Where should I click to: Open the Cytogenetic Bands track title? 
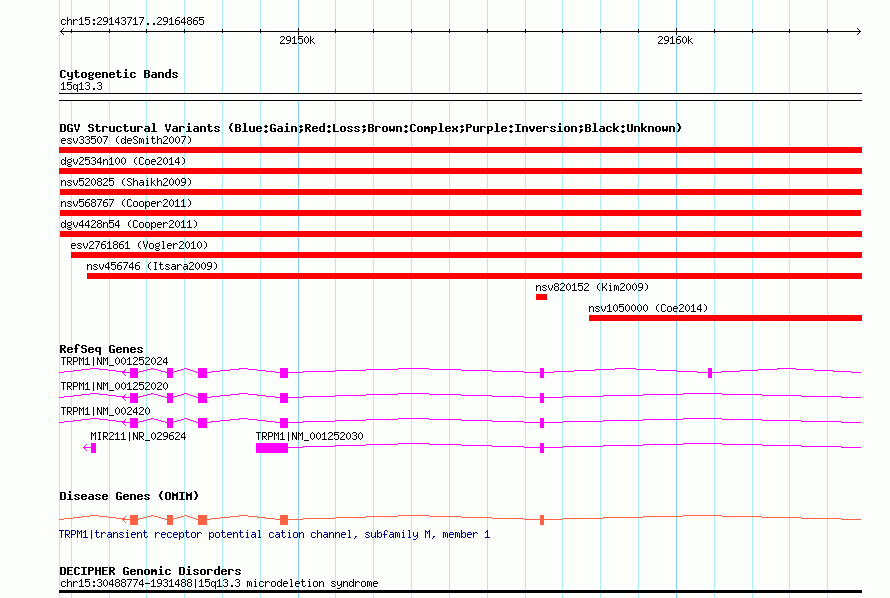[119, 74]
